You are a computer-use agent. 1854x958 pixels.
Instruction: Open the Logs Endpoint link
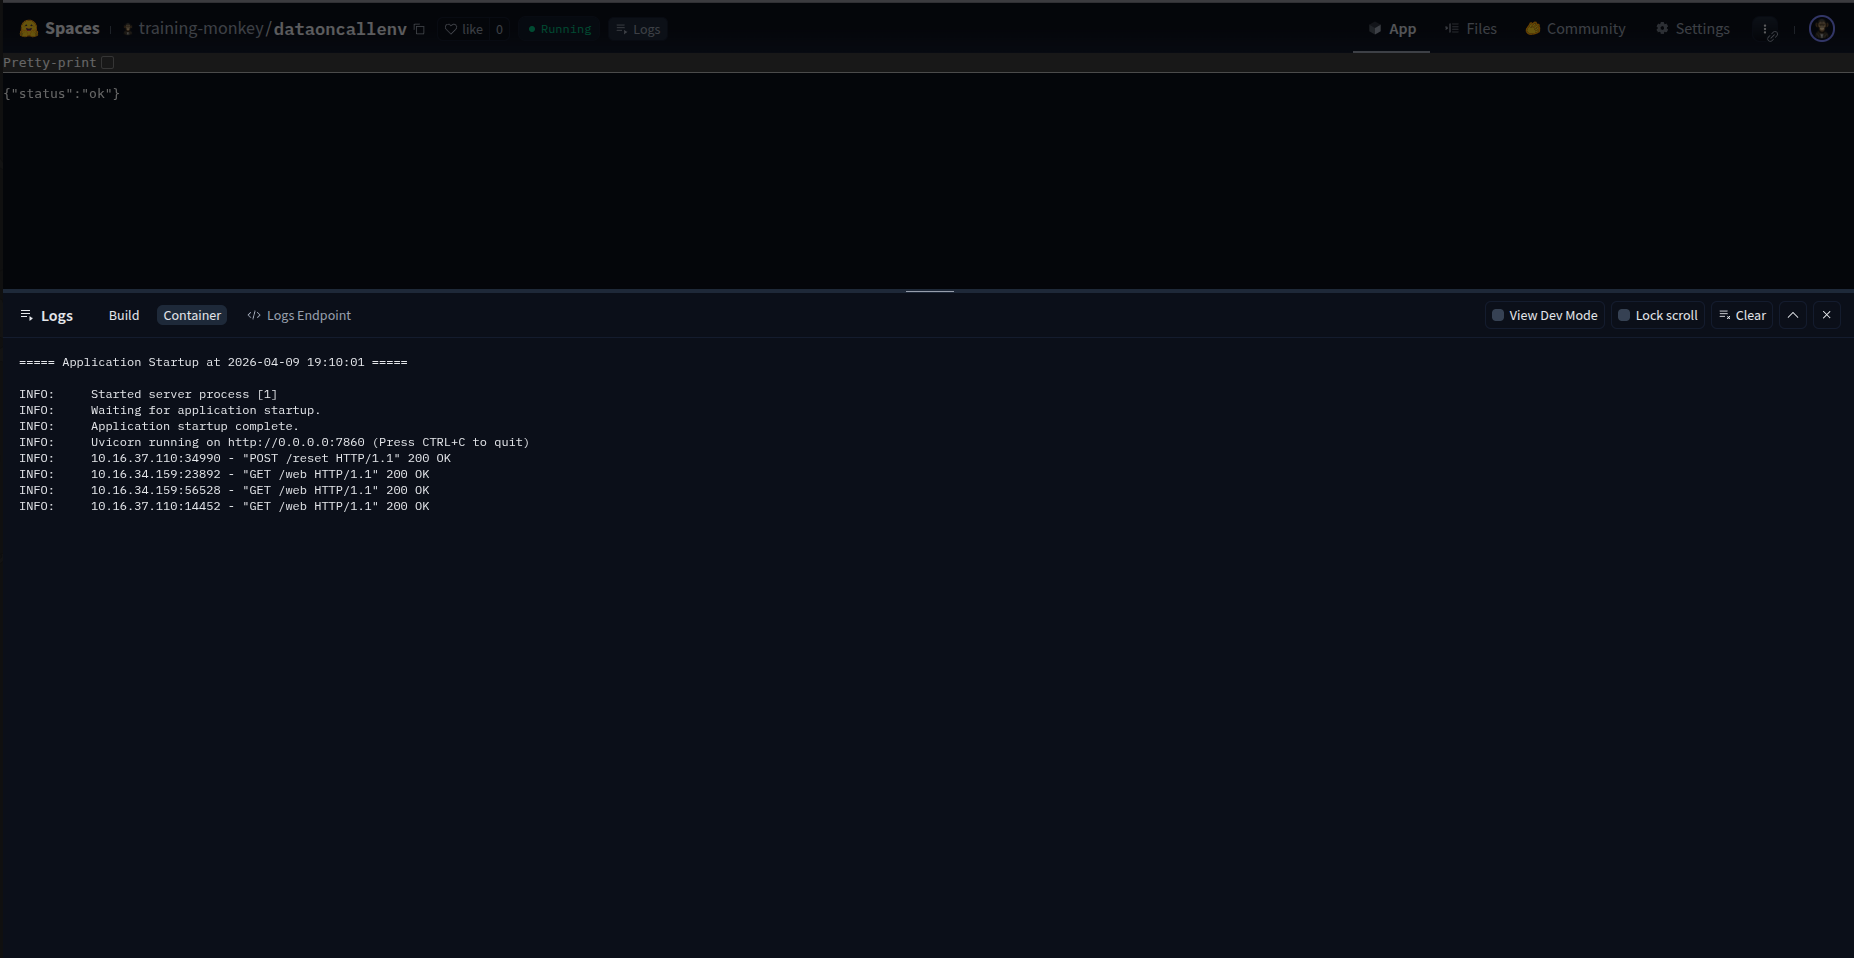[308, 315]
